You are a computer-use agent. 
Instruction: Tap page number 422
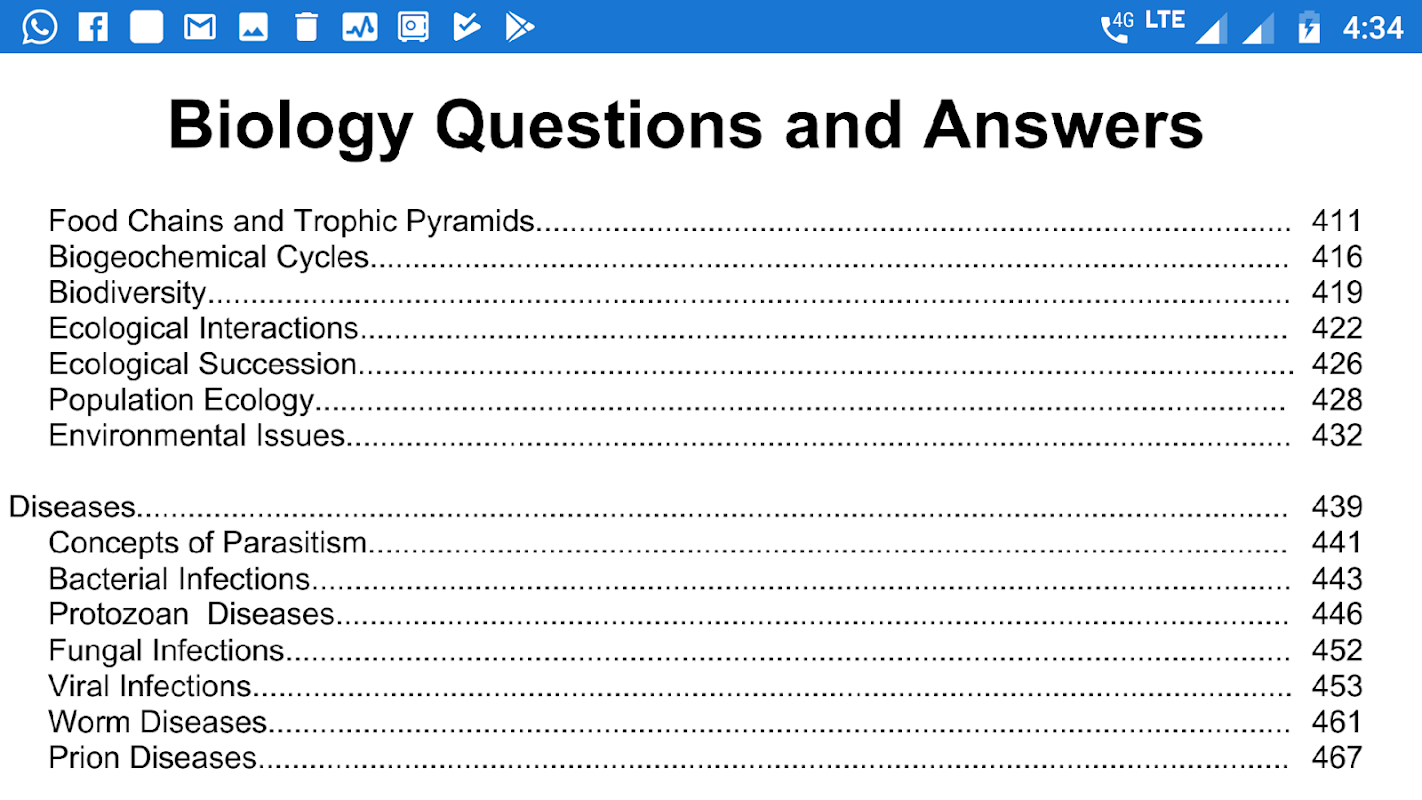tap(1337, 328)
